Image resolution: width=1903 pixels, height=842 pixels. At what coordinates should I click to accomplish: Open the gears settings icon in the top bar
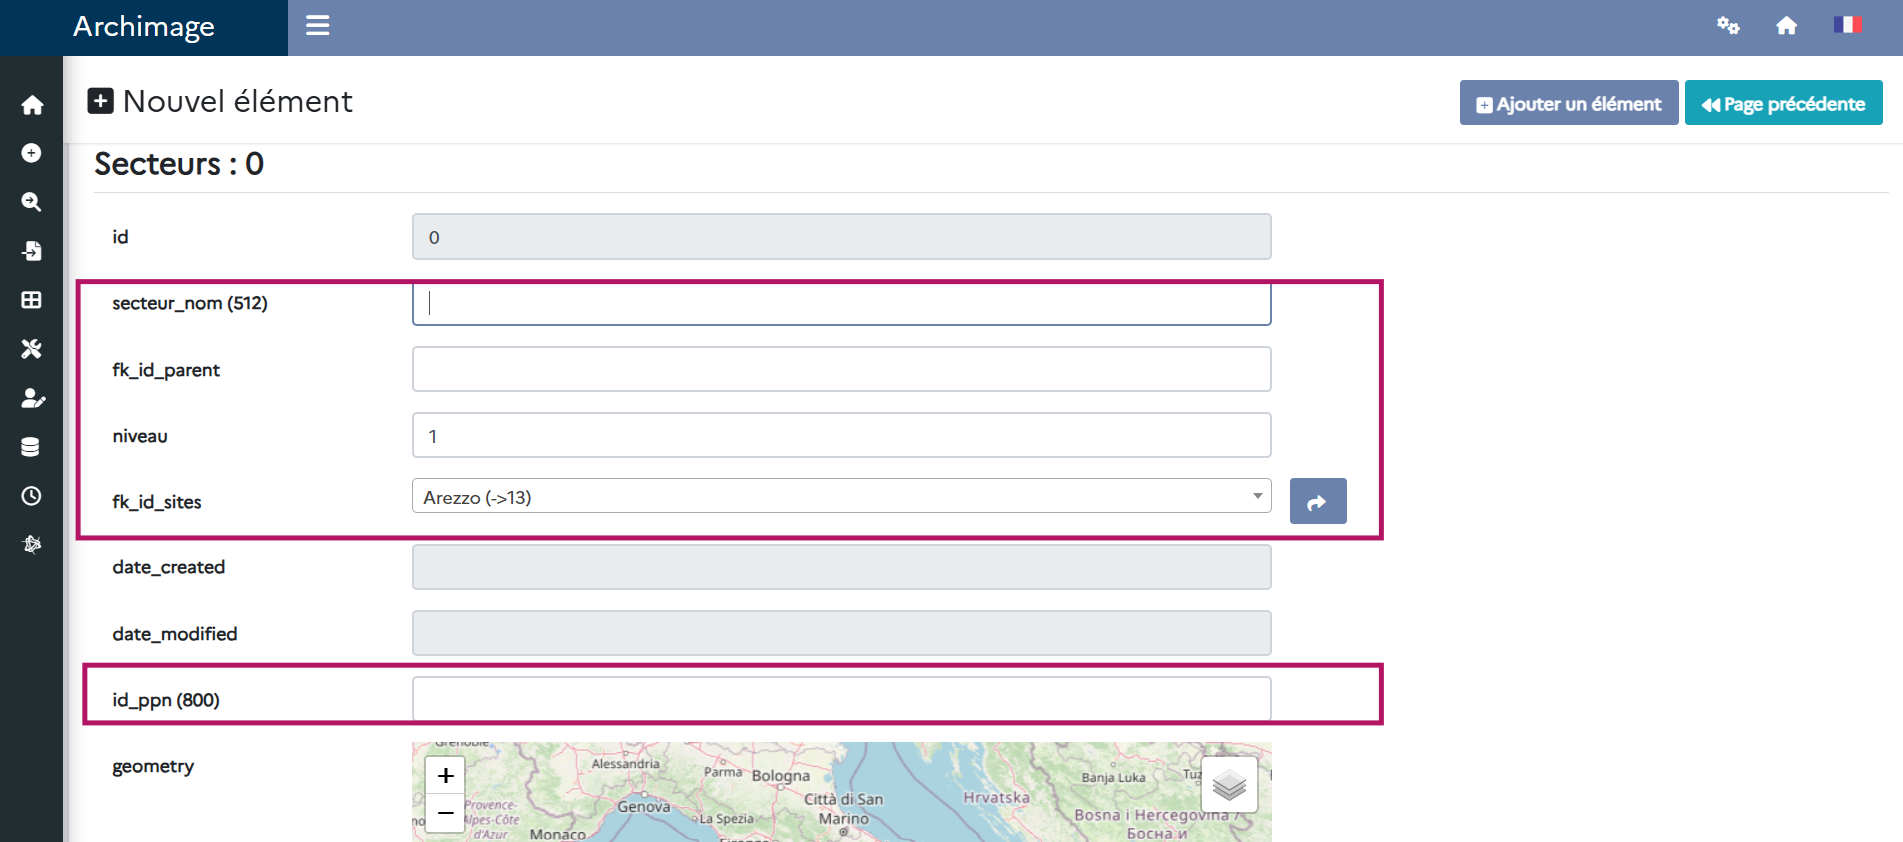coord(1728,26)
